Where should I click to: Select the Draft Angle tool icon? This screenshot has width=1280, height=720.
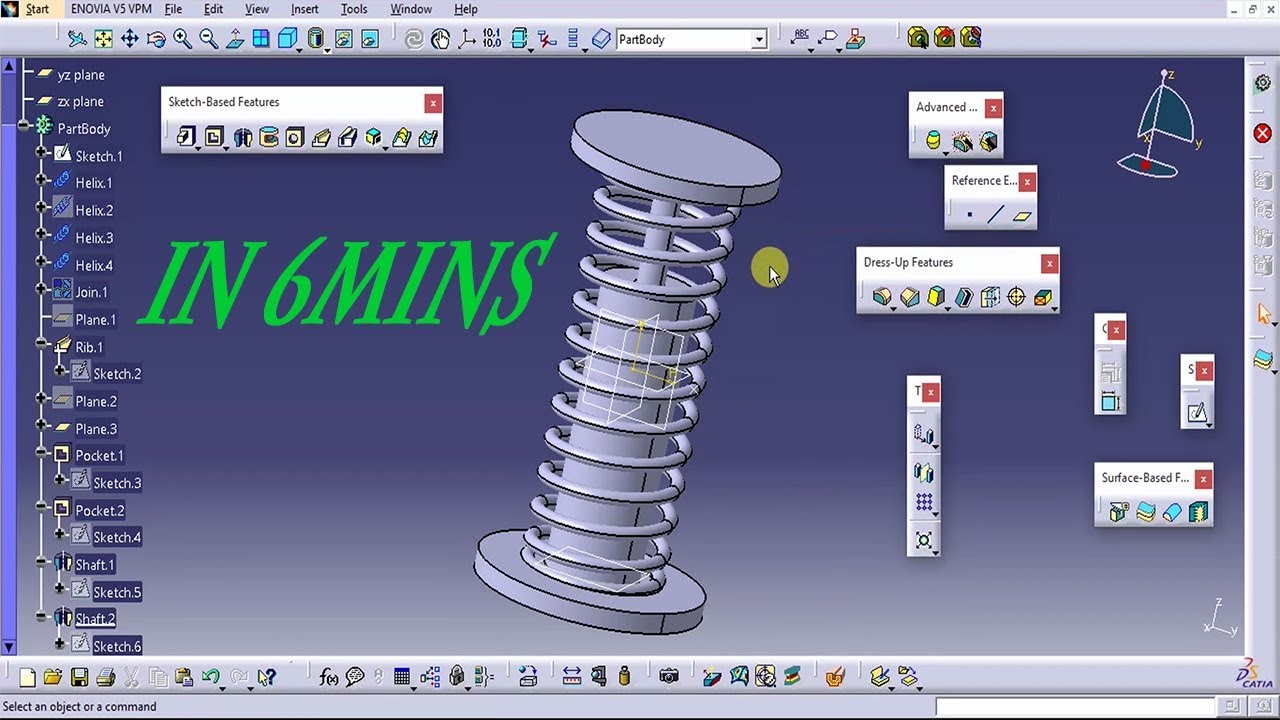click(936, 297)
